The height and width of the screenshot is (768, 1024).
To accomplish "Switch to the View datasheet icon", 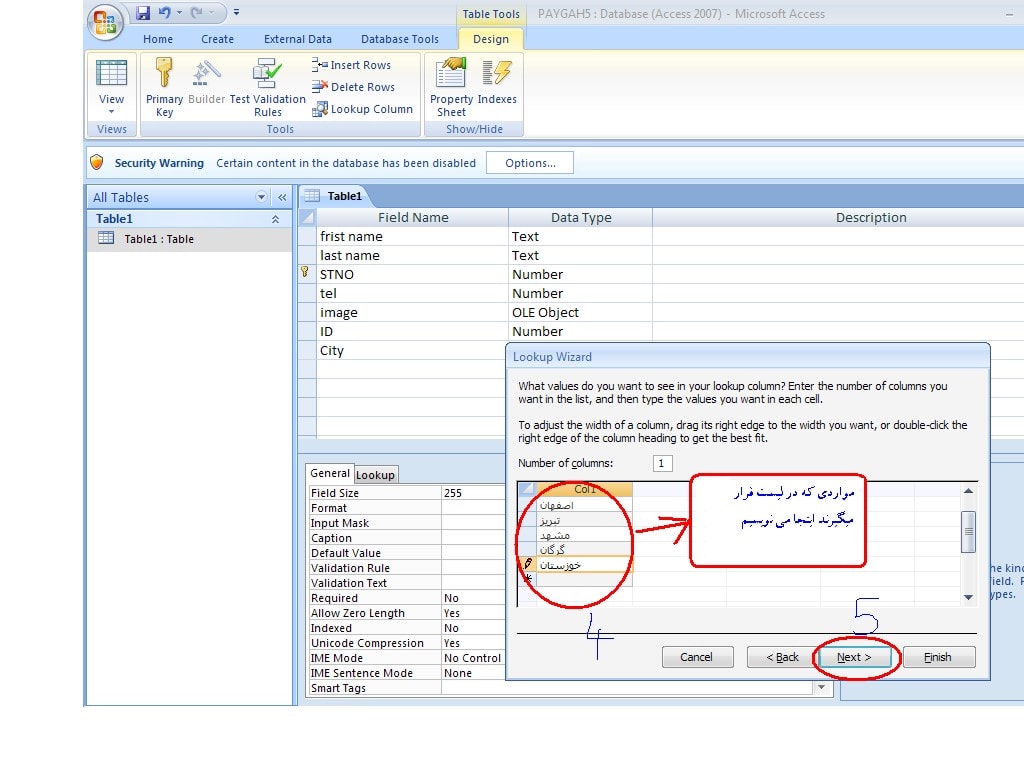I will [112, 72].
